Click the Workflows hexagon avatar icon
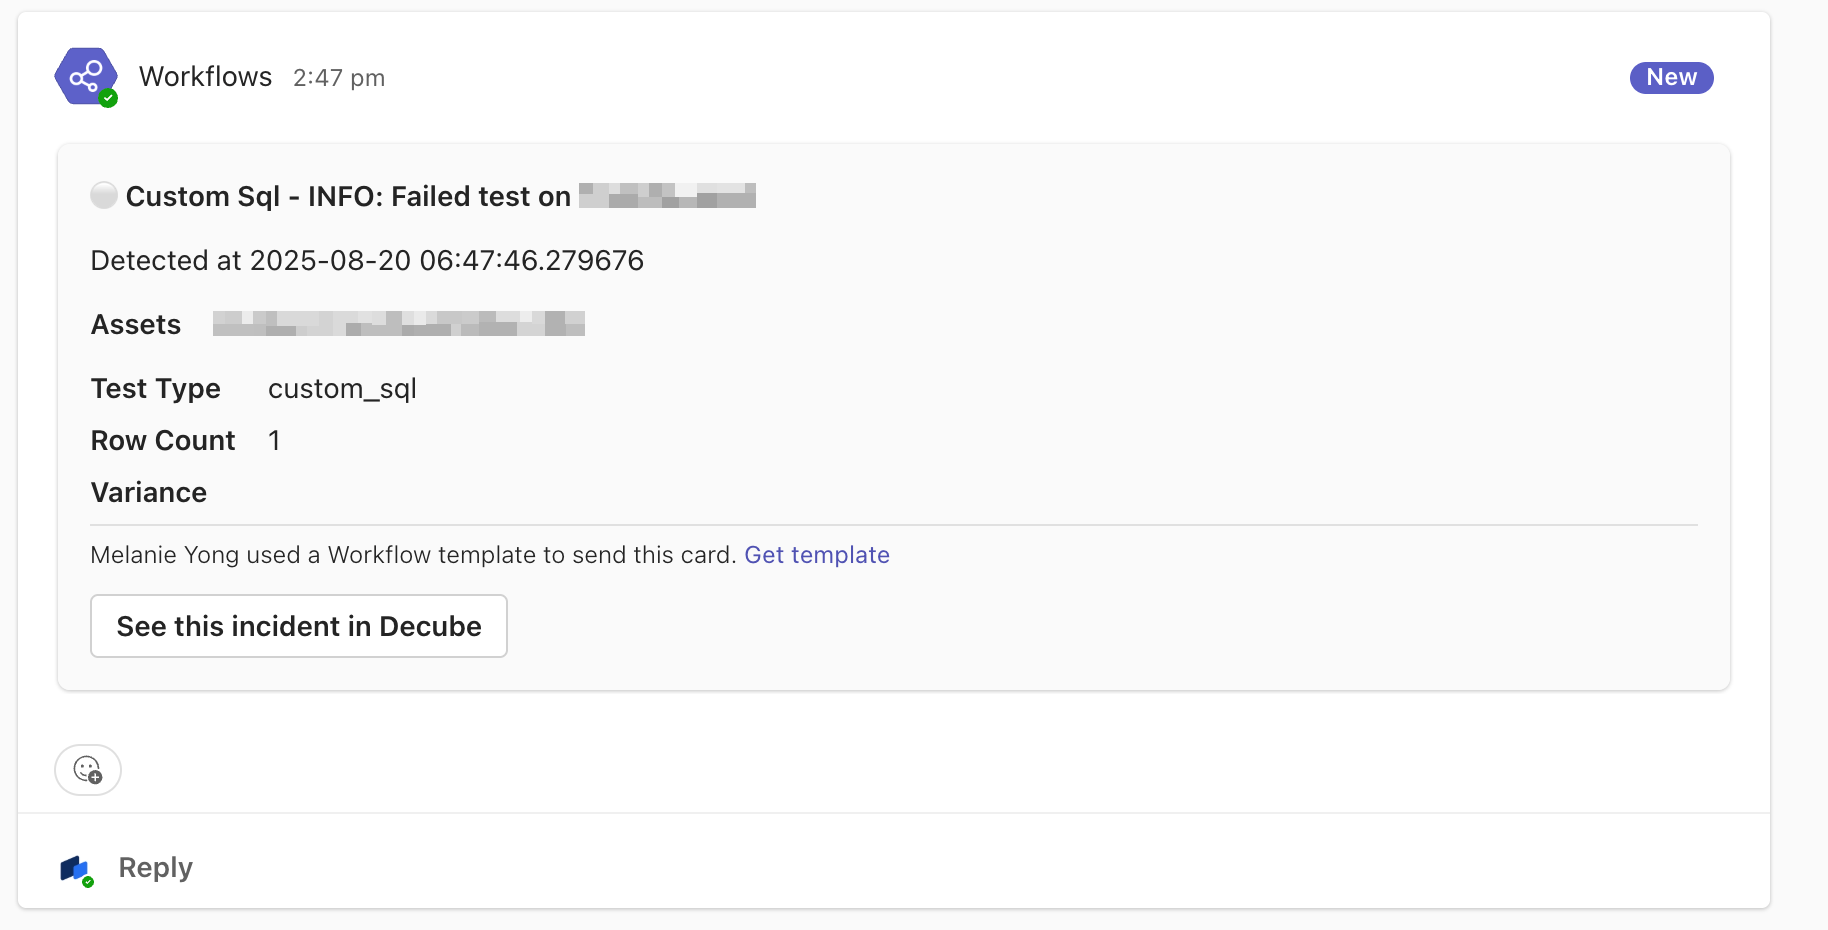Screen dimensions: 1828x930 (84, 76)
